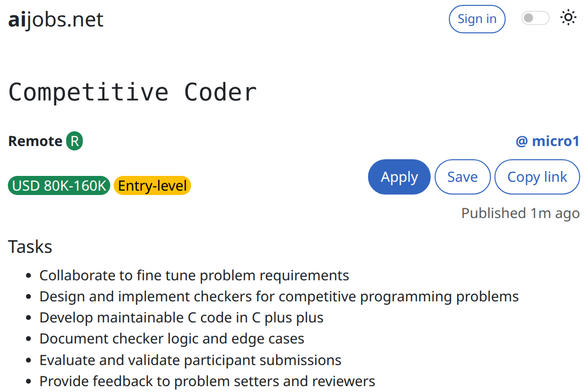Open the @ micro1 company link
Image resolution: width=588 pixels, height=392 pixels.
[548, 141]
